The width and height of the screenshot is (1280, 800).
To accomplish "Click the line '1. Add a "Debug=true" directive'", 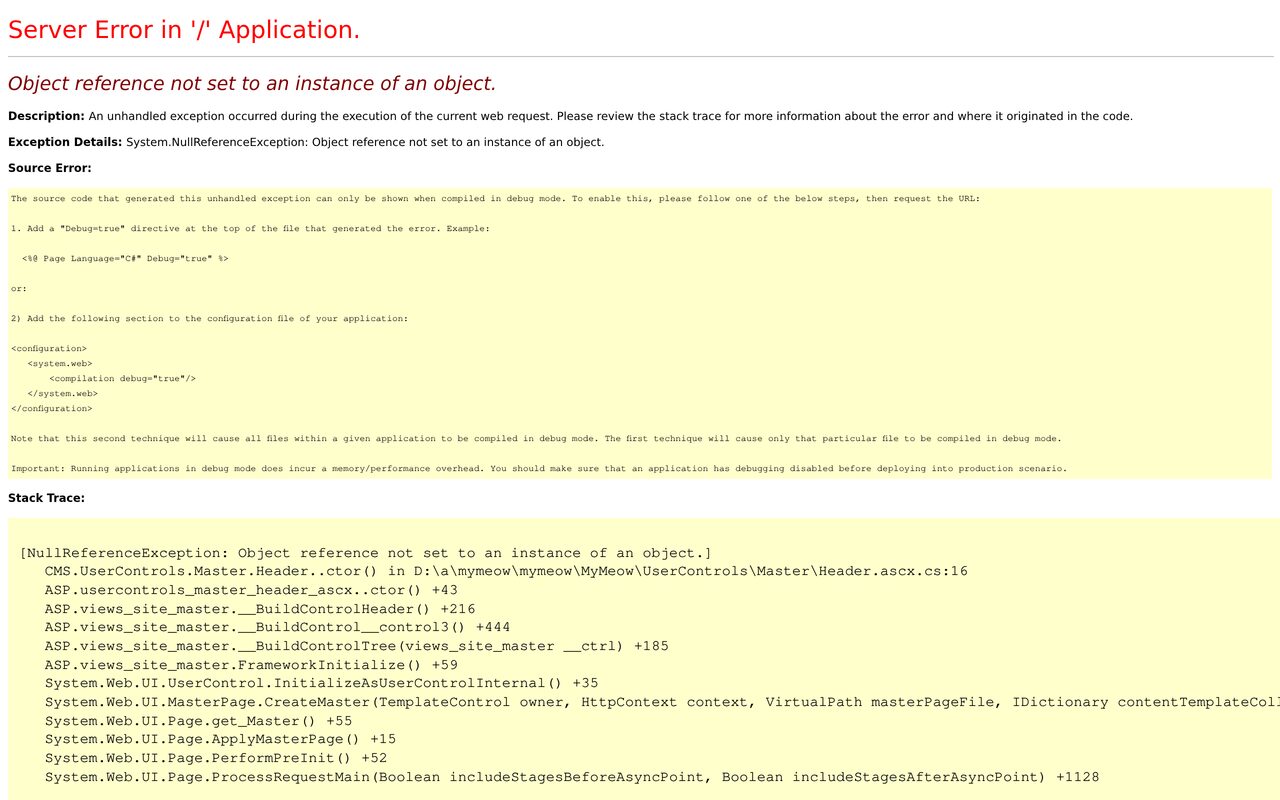I will click(x=251, y=229).
